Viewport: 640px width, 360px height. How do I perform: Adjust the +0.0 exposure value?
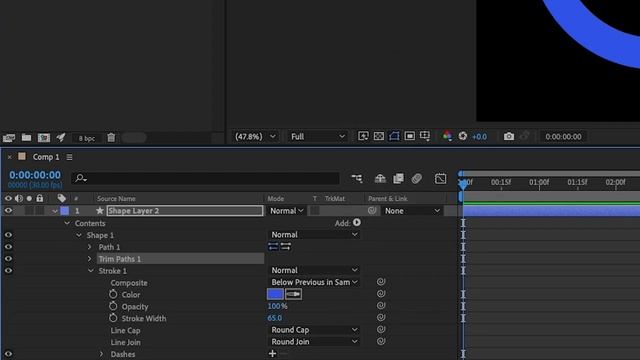[479, 137]
